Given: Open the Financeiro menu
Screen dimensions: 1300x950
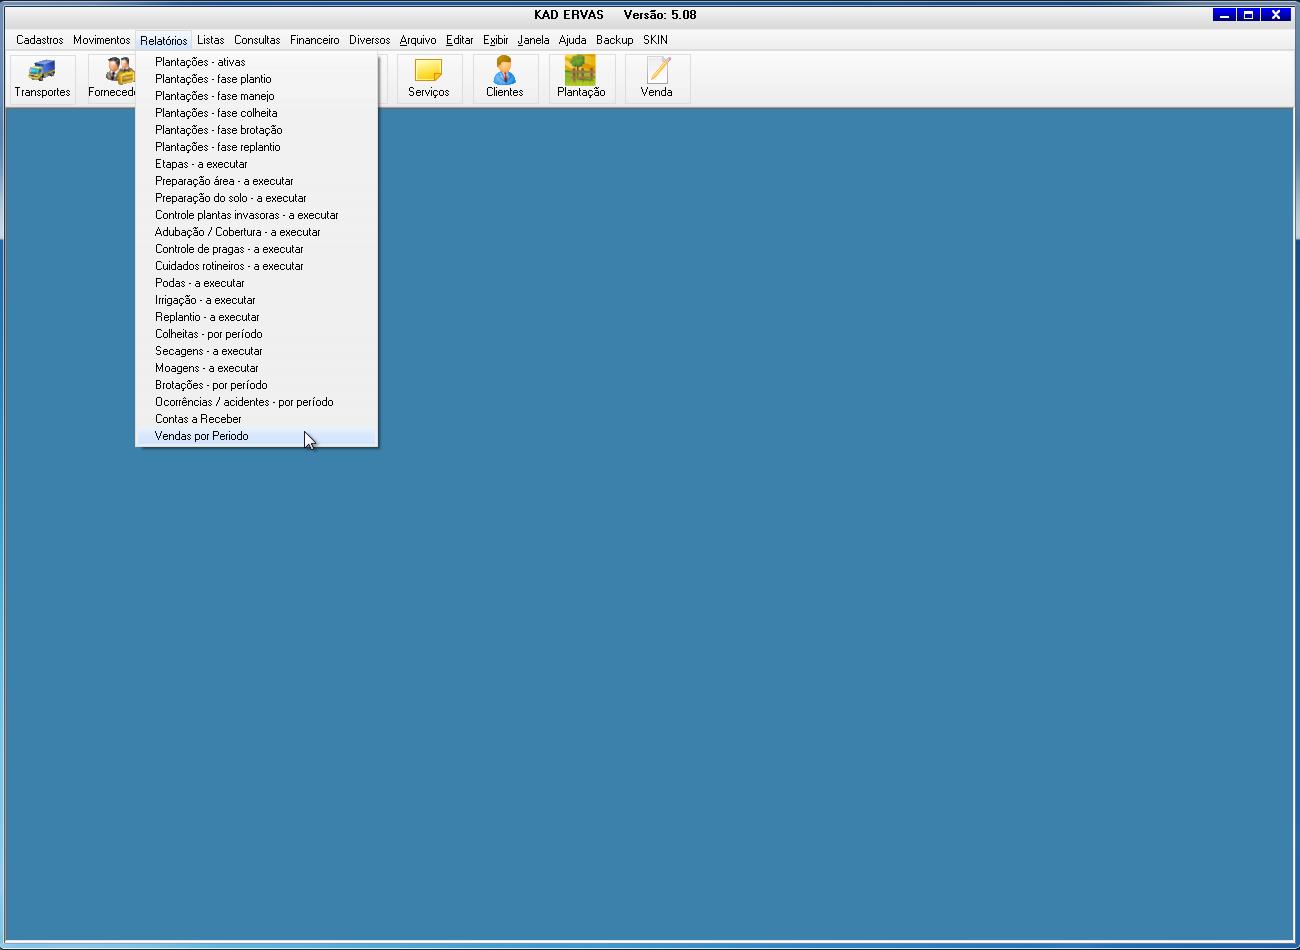Looking at the screenshot, I should (315, 40).
